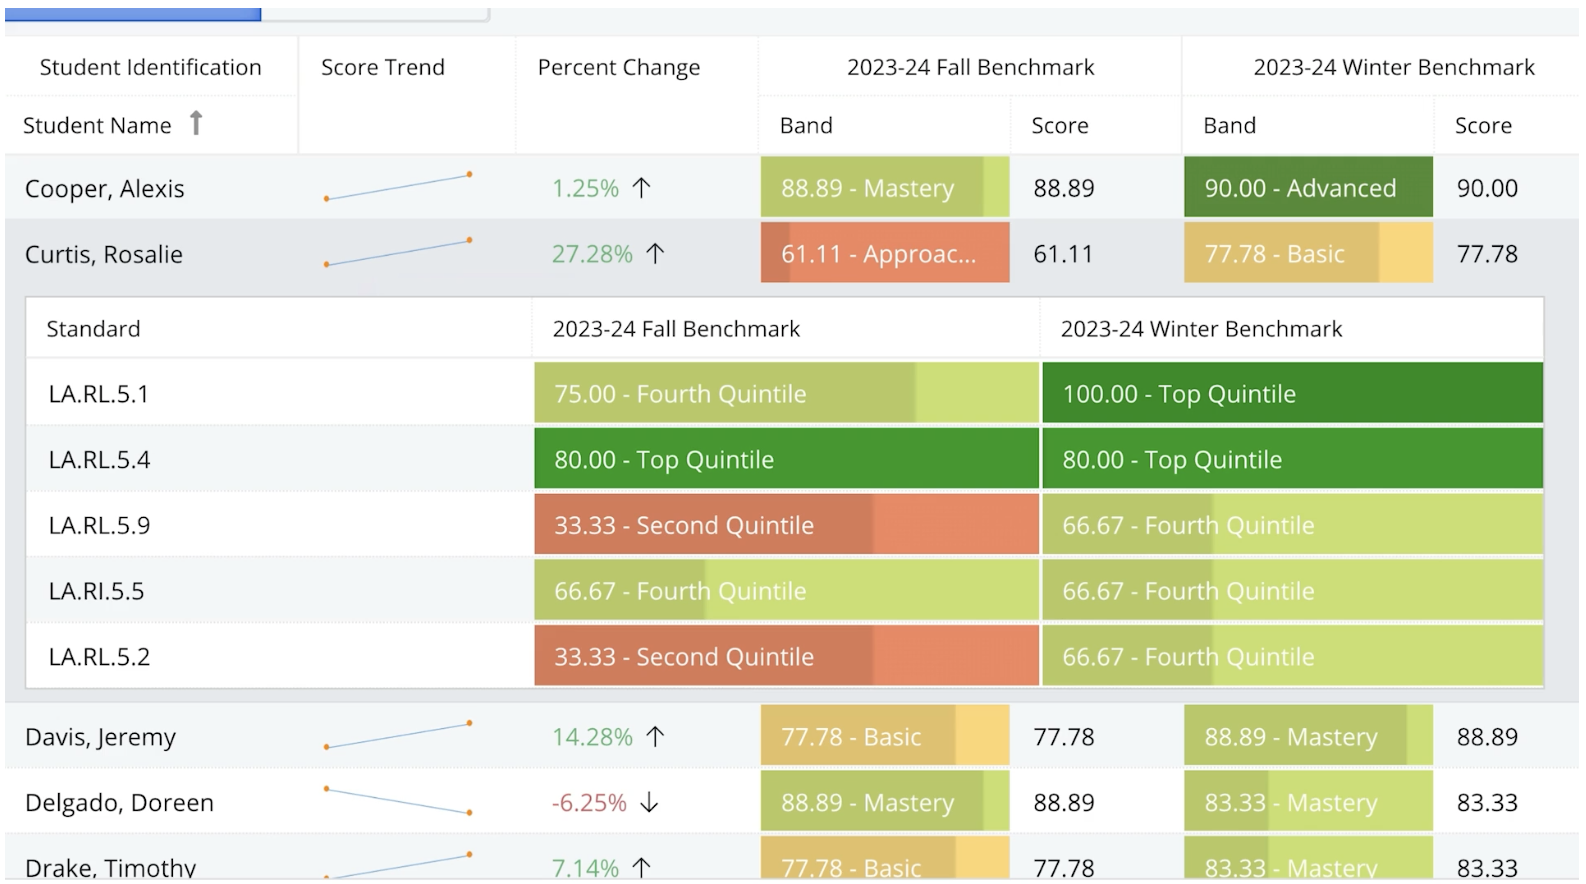The width and height of the screenshot is (1586, 884).
Task: Click Cooper, Alexis score trend sparkline
Action: (x=397, y=187)
